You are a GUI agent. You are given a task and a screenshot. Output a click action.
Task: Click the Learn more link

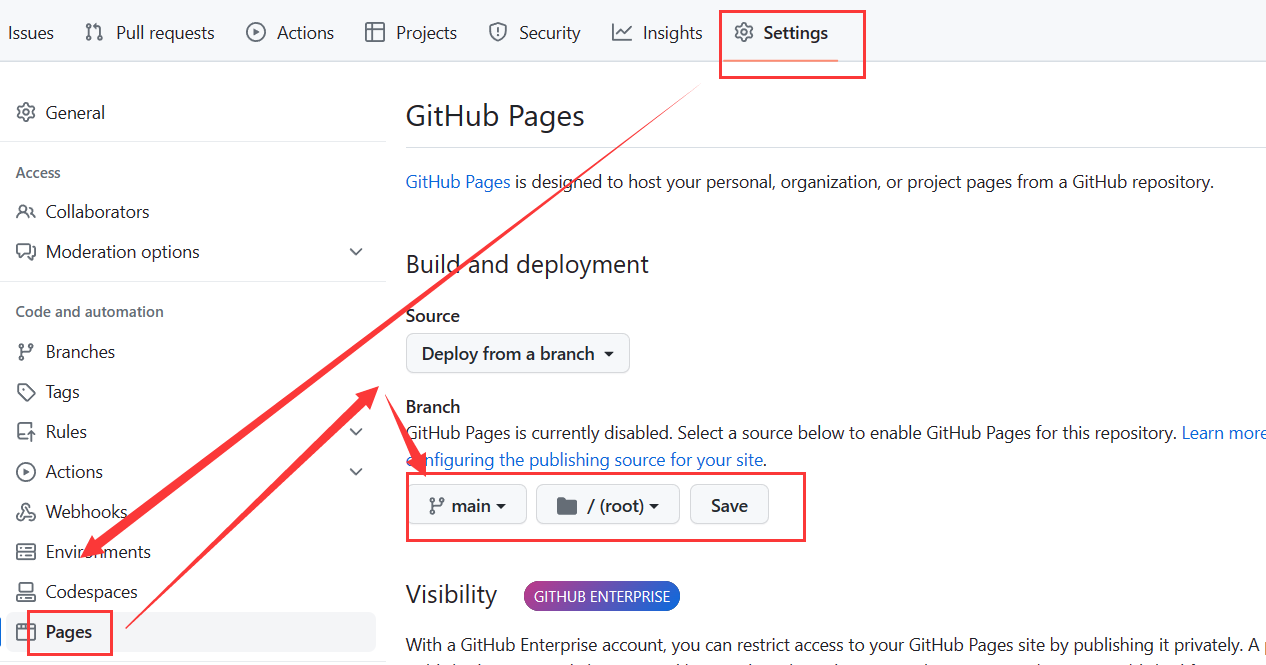point(1224,433)
